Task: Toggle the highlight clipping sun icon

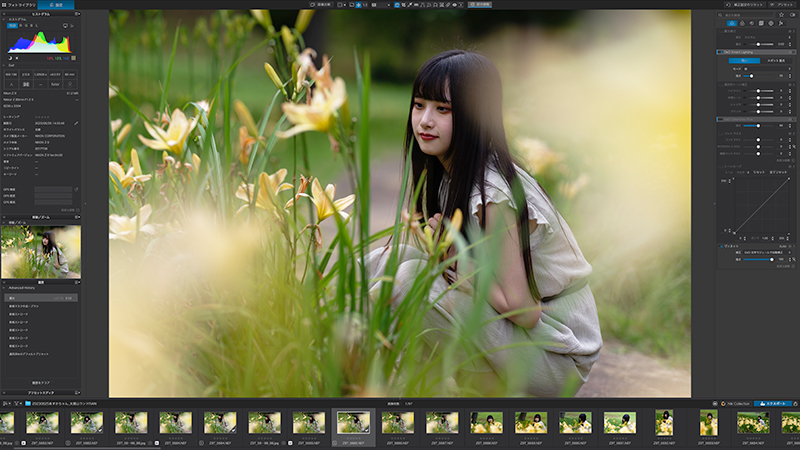Action: [17, 58]
